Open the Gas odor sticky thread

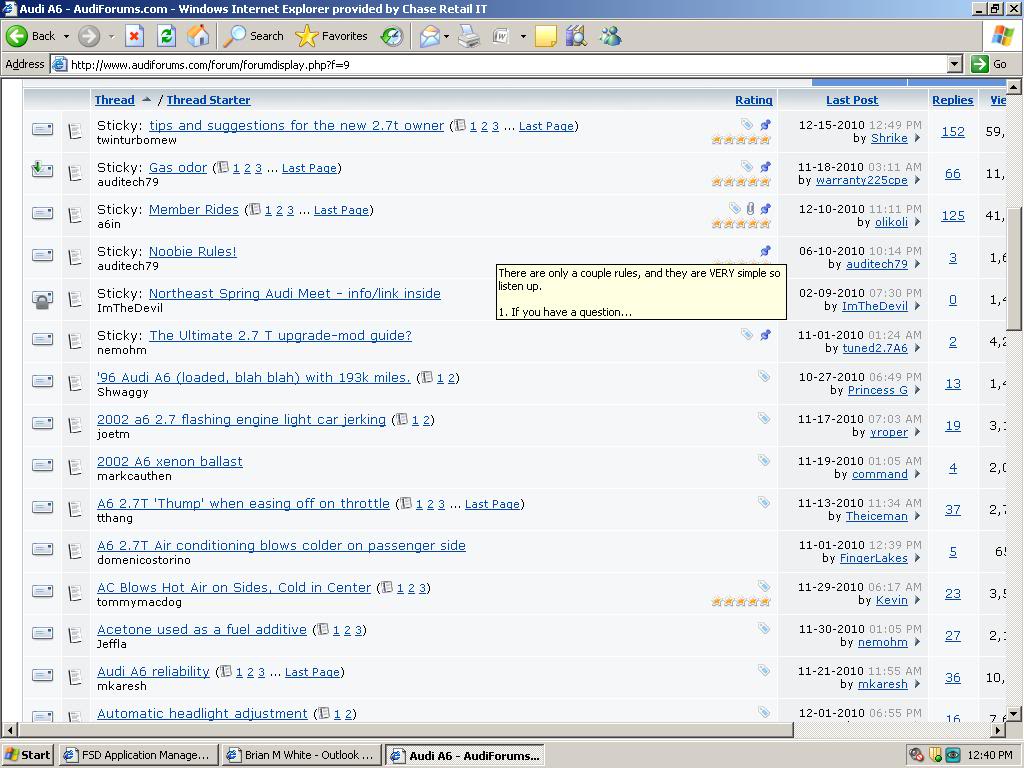pyautogui.click(x=178, y=167)
